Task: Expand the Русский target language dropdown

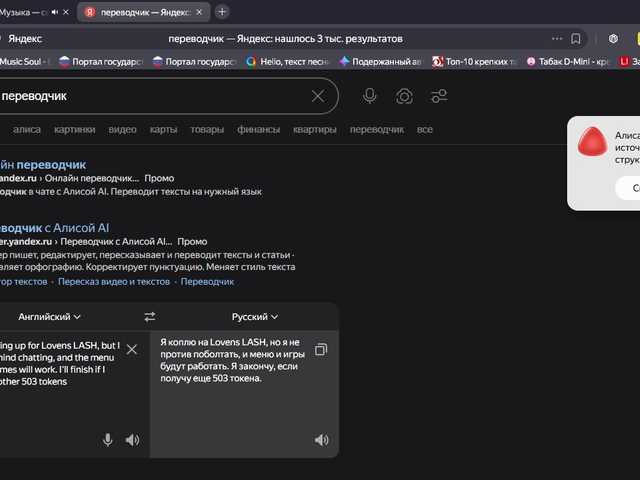Action: 255,317
